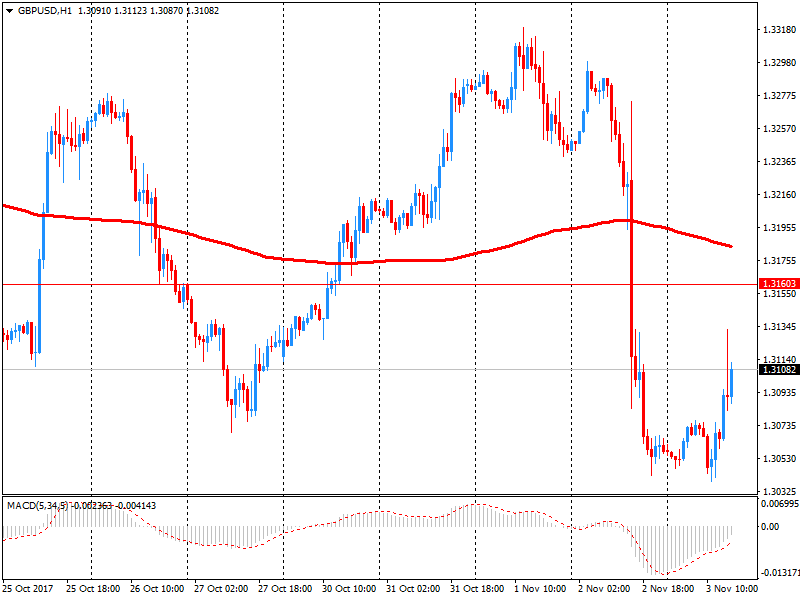Select the 1 Nov 10:00 time label

(540, 589)
